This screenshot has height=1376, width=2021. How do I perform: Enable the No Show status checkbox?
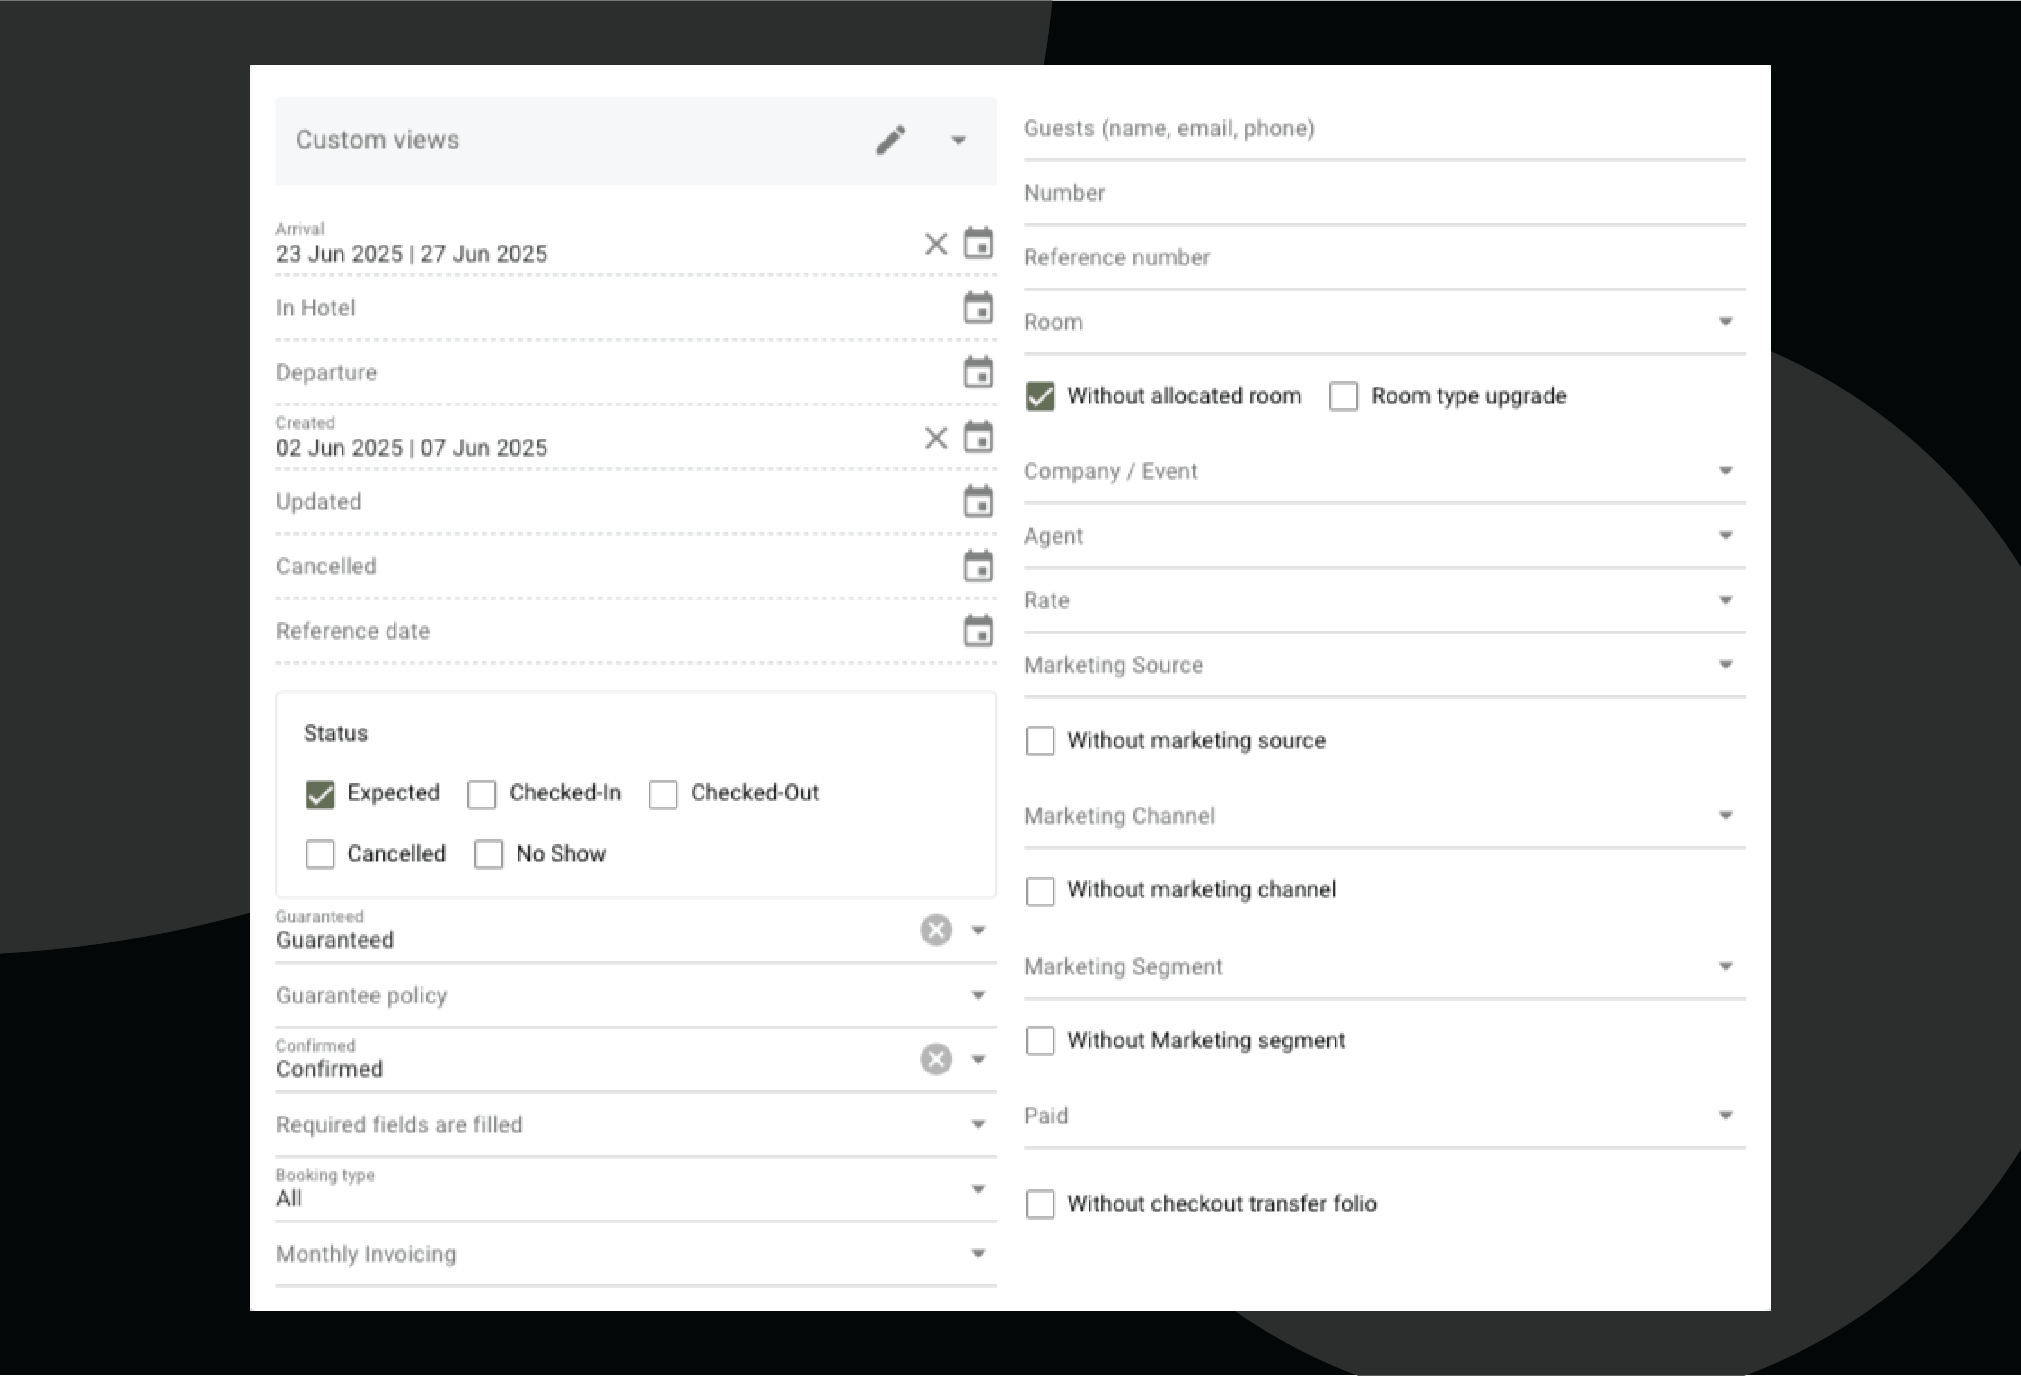click(488, 854)
